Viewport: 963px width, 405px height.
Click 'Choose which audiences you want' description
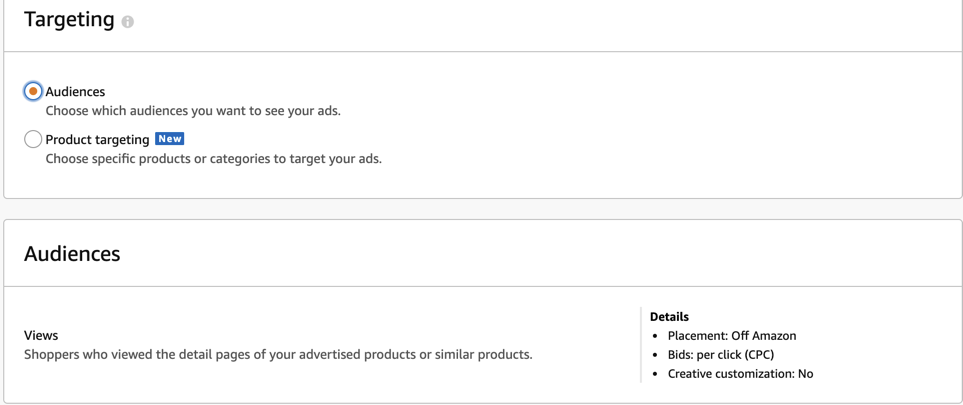click(x=193, y=111)
